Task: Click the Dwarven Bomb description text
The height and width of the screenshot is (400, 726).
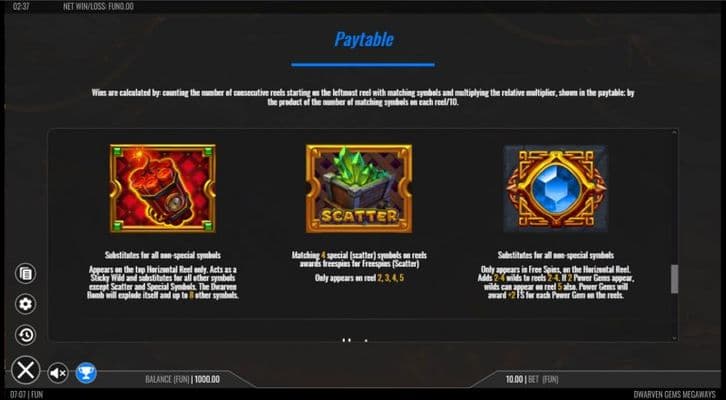Action: point(163,281)
